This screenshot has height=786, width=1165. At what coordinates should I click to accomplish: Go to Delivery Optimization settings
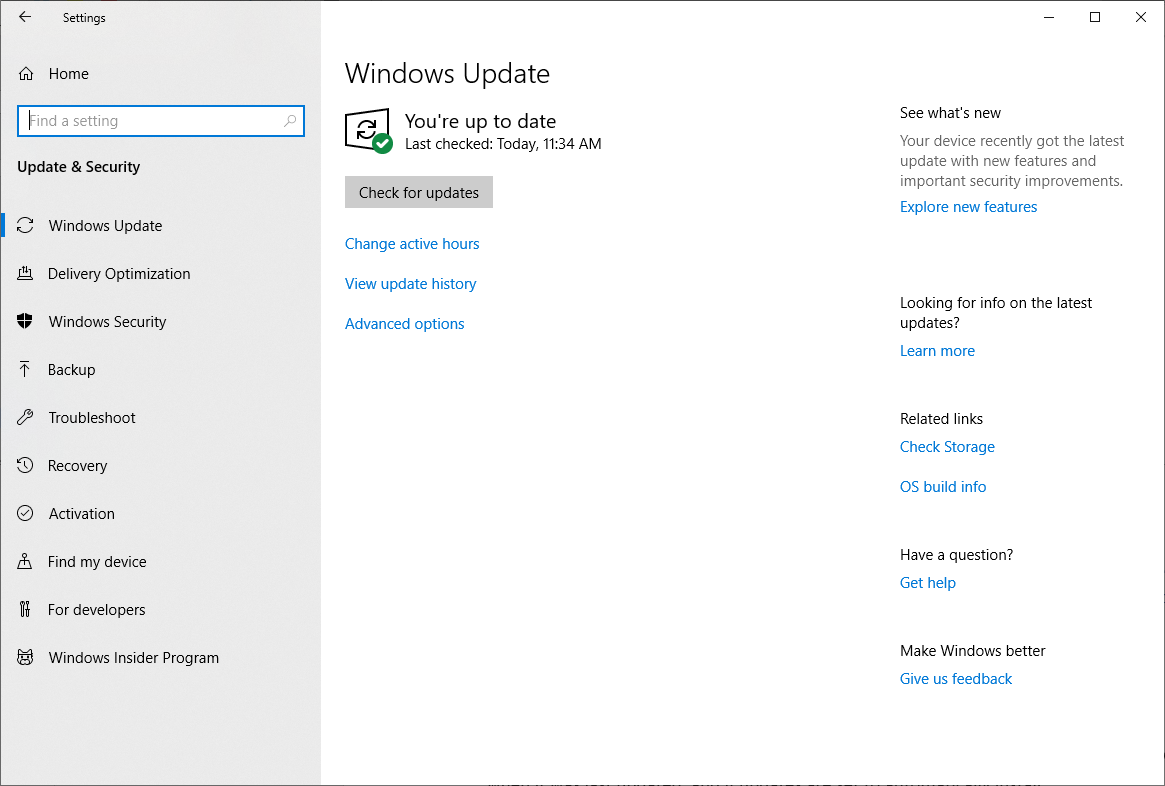click(160, 273)
